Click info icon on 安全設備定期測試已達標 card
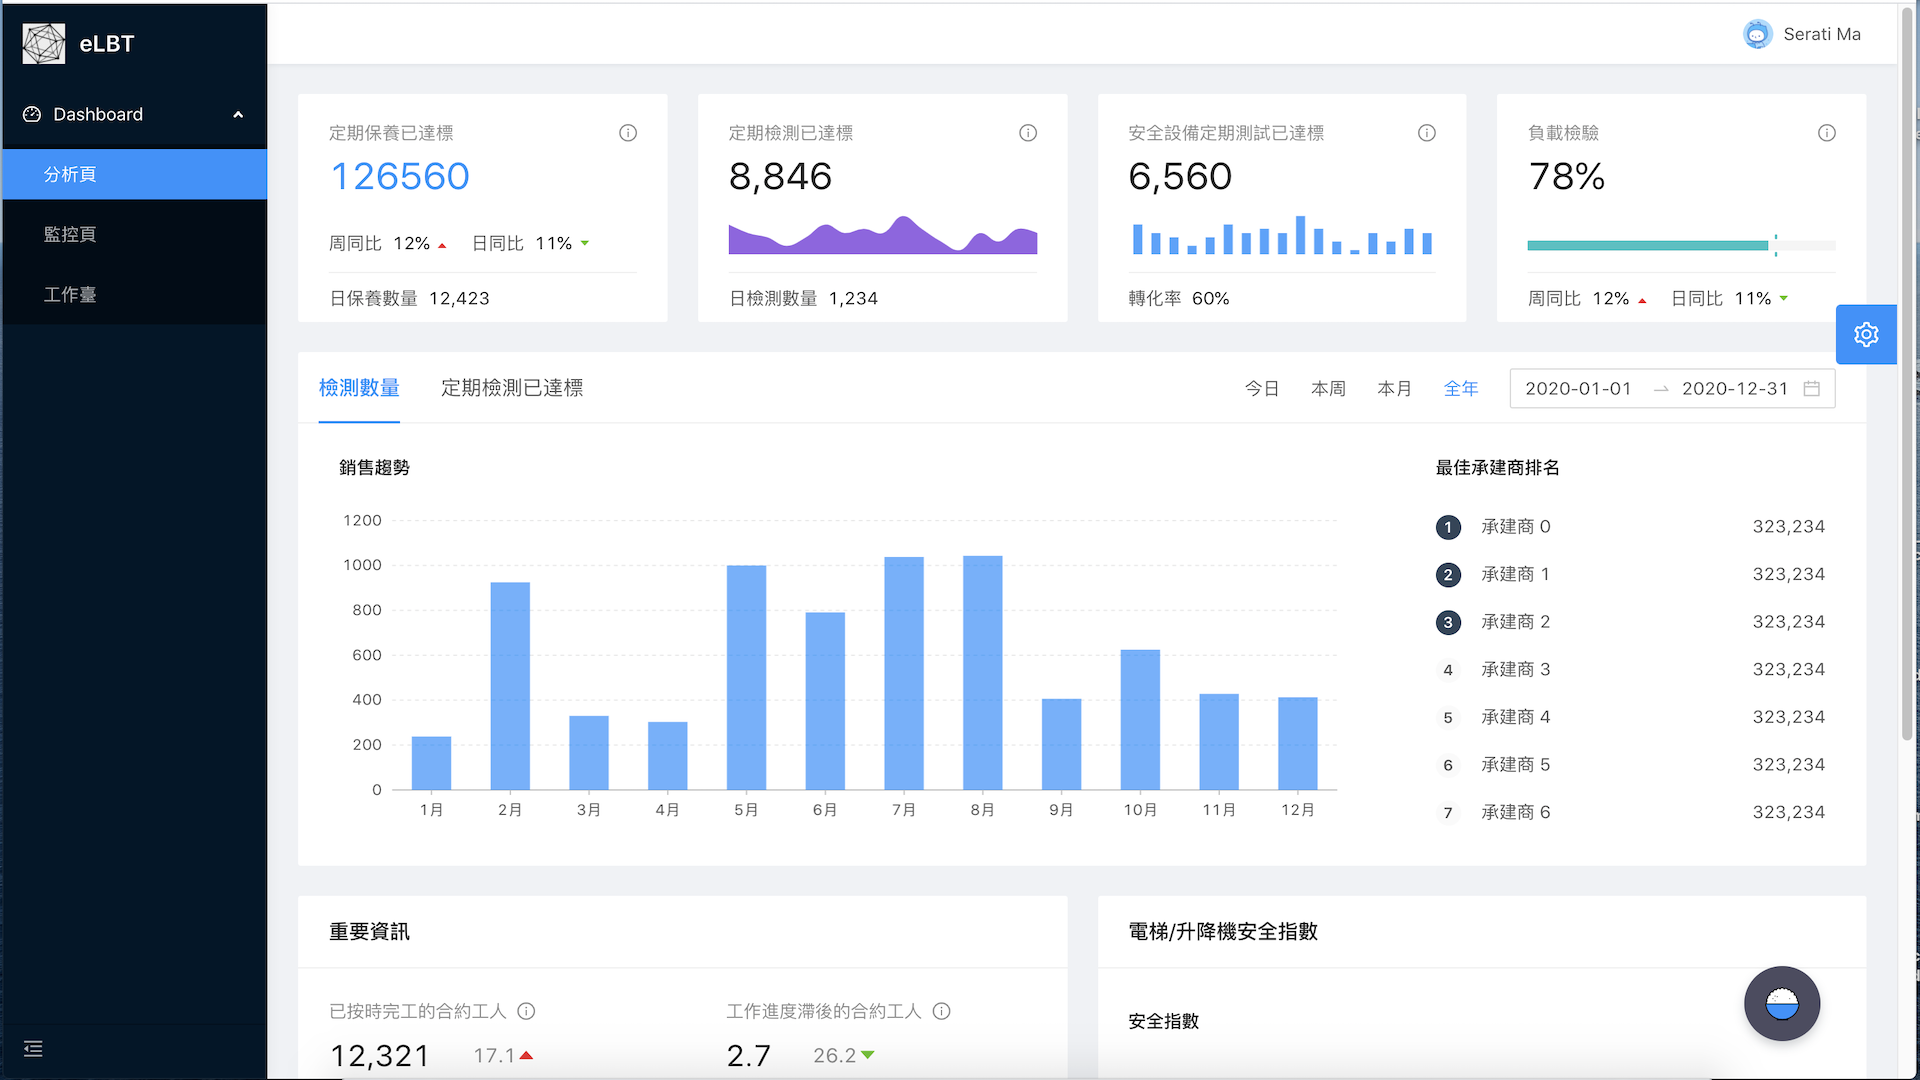 (1427, 133)
